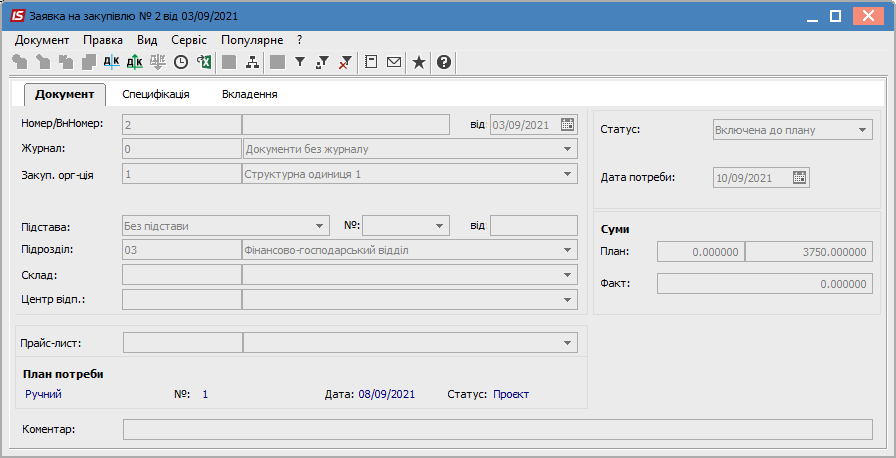Open the clock history icon

click(181, 62)
